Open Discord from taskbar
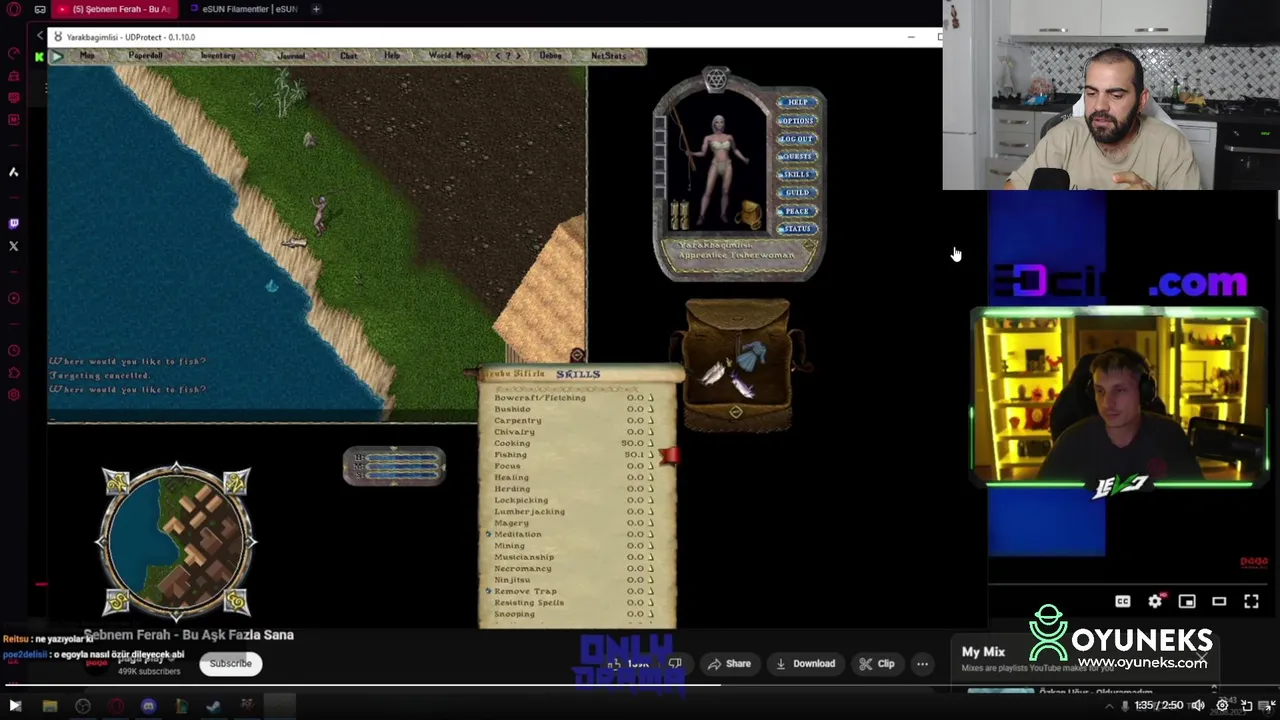 point(148,706)
